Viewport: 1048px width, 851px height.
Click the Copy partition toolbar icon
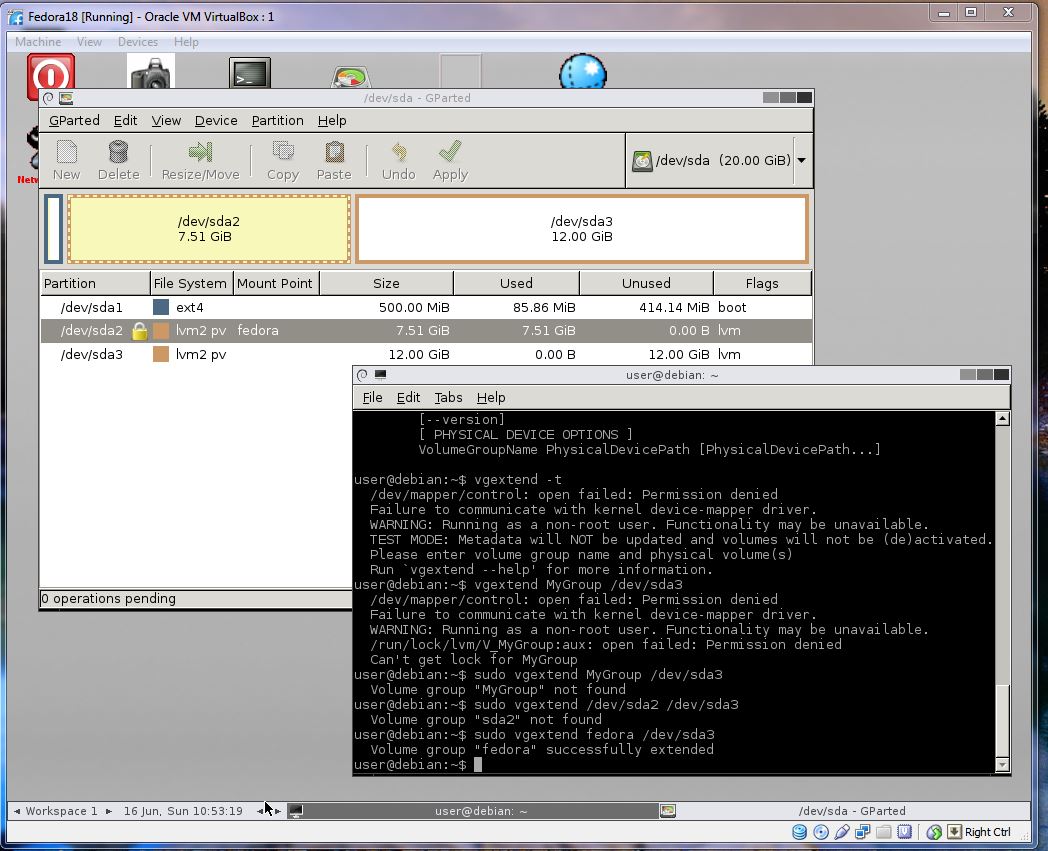(283, 152)
